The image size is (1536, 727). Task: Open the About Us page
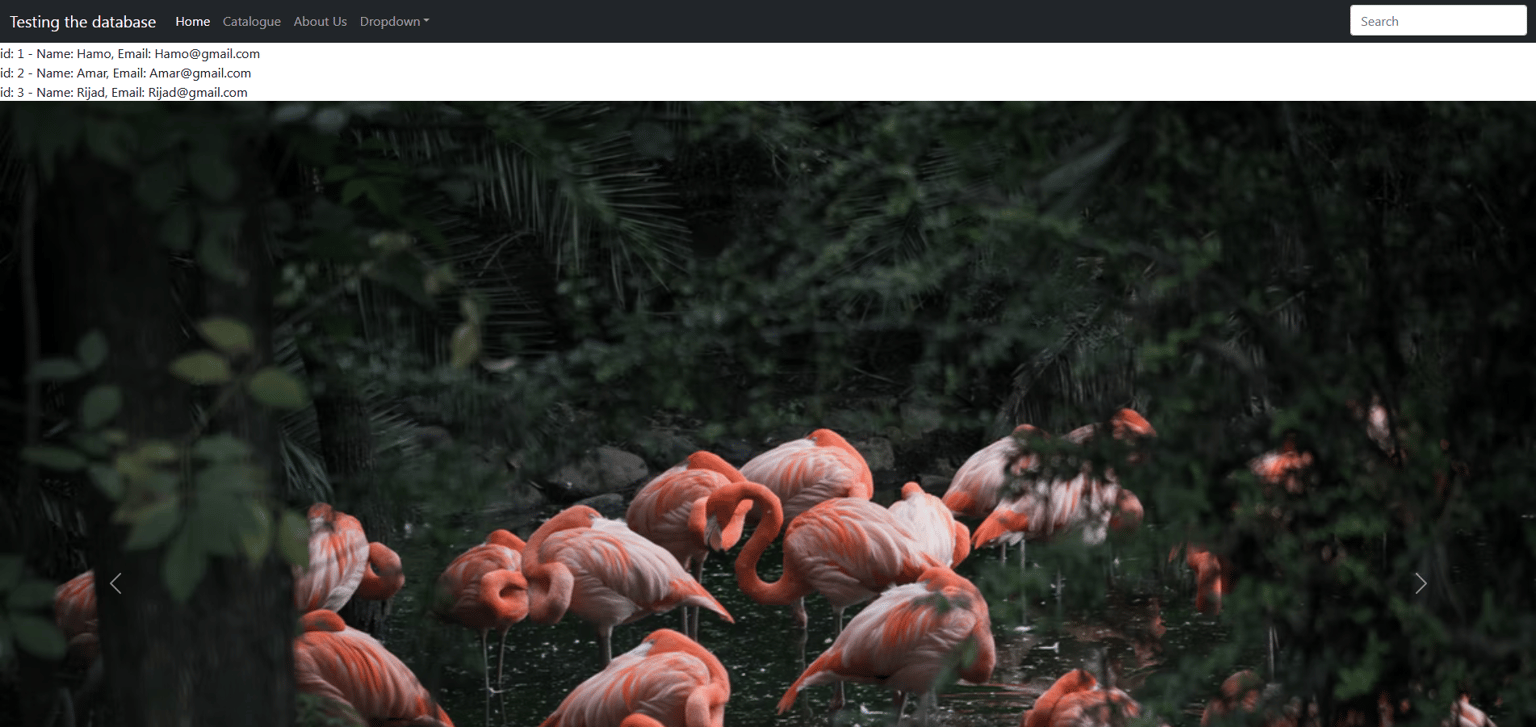pos(320,21)
